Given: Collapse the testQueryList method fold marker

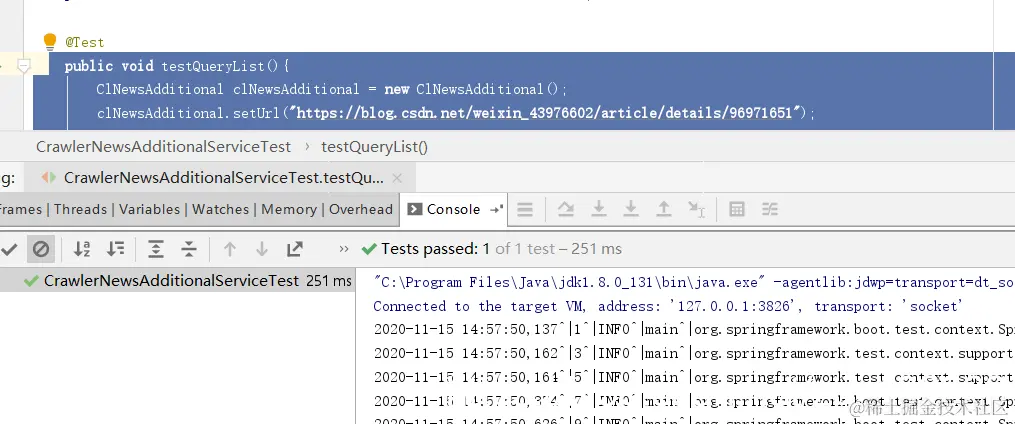Looking at the screenshot, I should (24, 65).
